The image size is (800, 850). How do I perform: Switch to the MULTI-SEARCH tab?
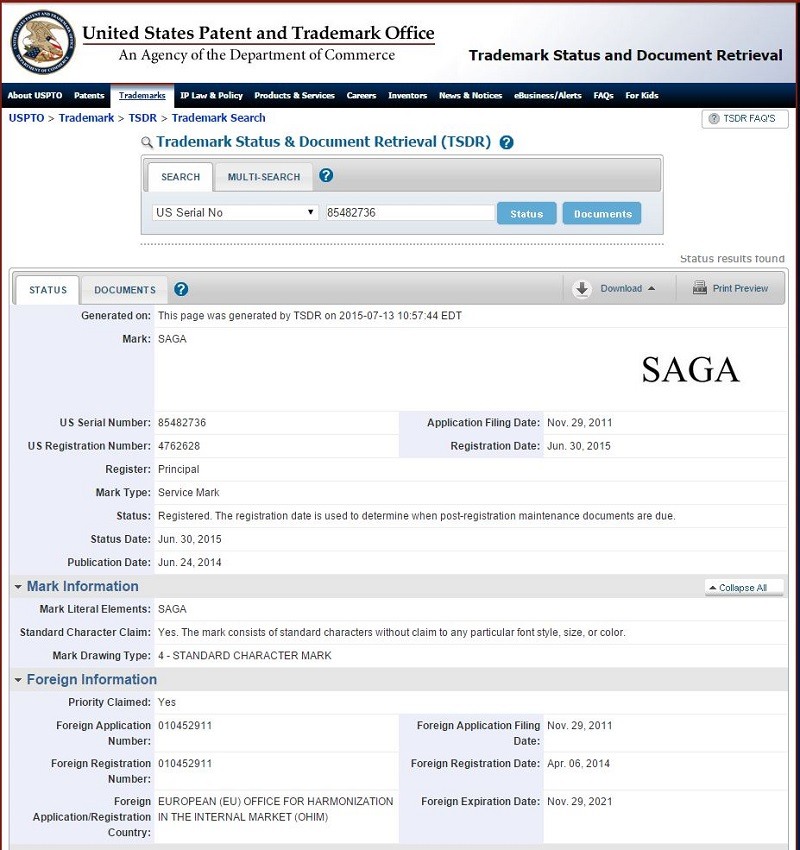click(263, 177)
